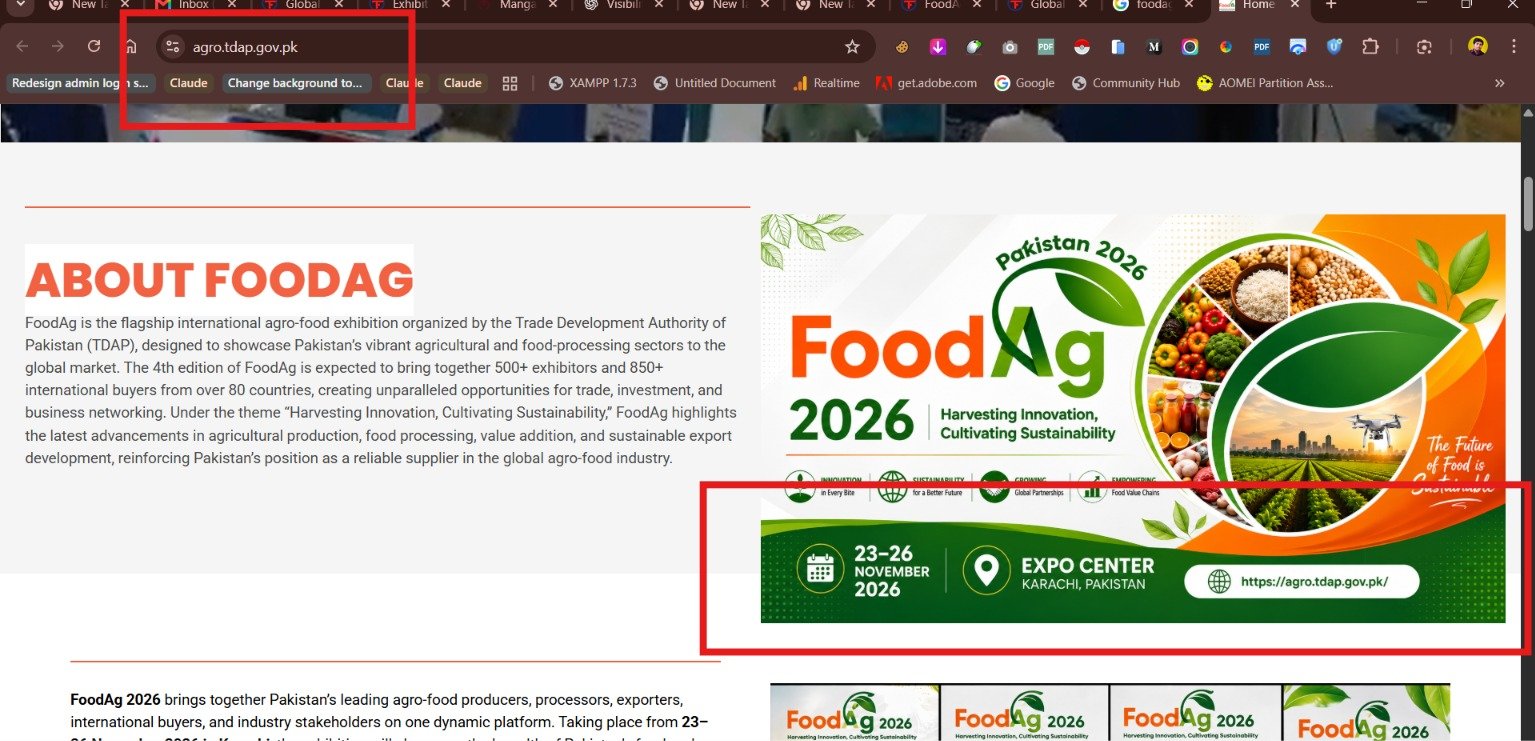The height and width of the screenshot is (741, 1535).
Task: Click the forward navigation arrow
Action: [x=58, y=47]
